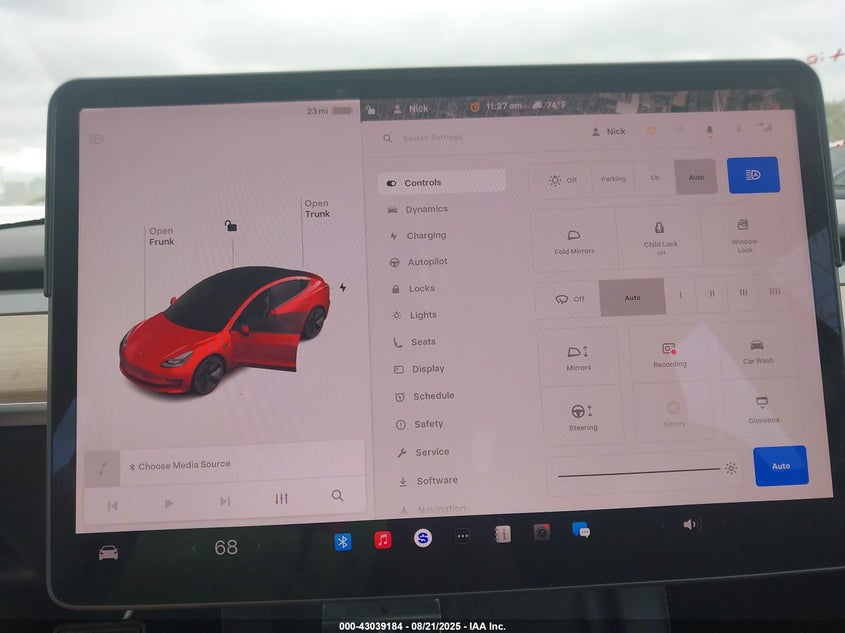Screen dimensions: 845x633
Task: Tap the lock icon above the car
Action: 231,226
